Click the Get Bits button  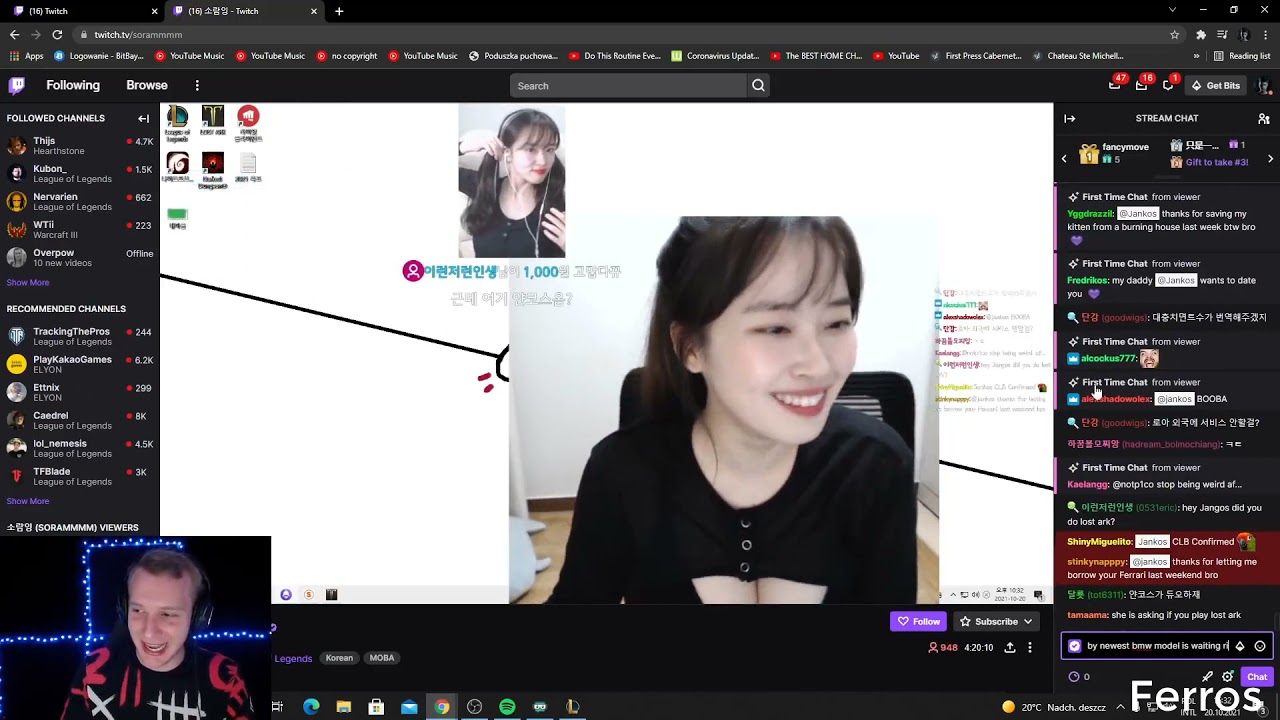1216,86
